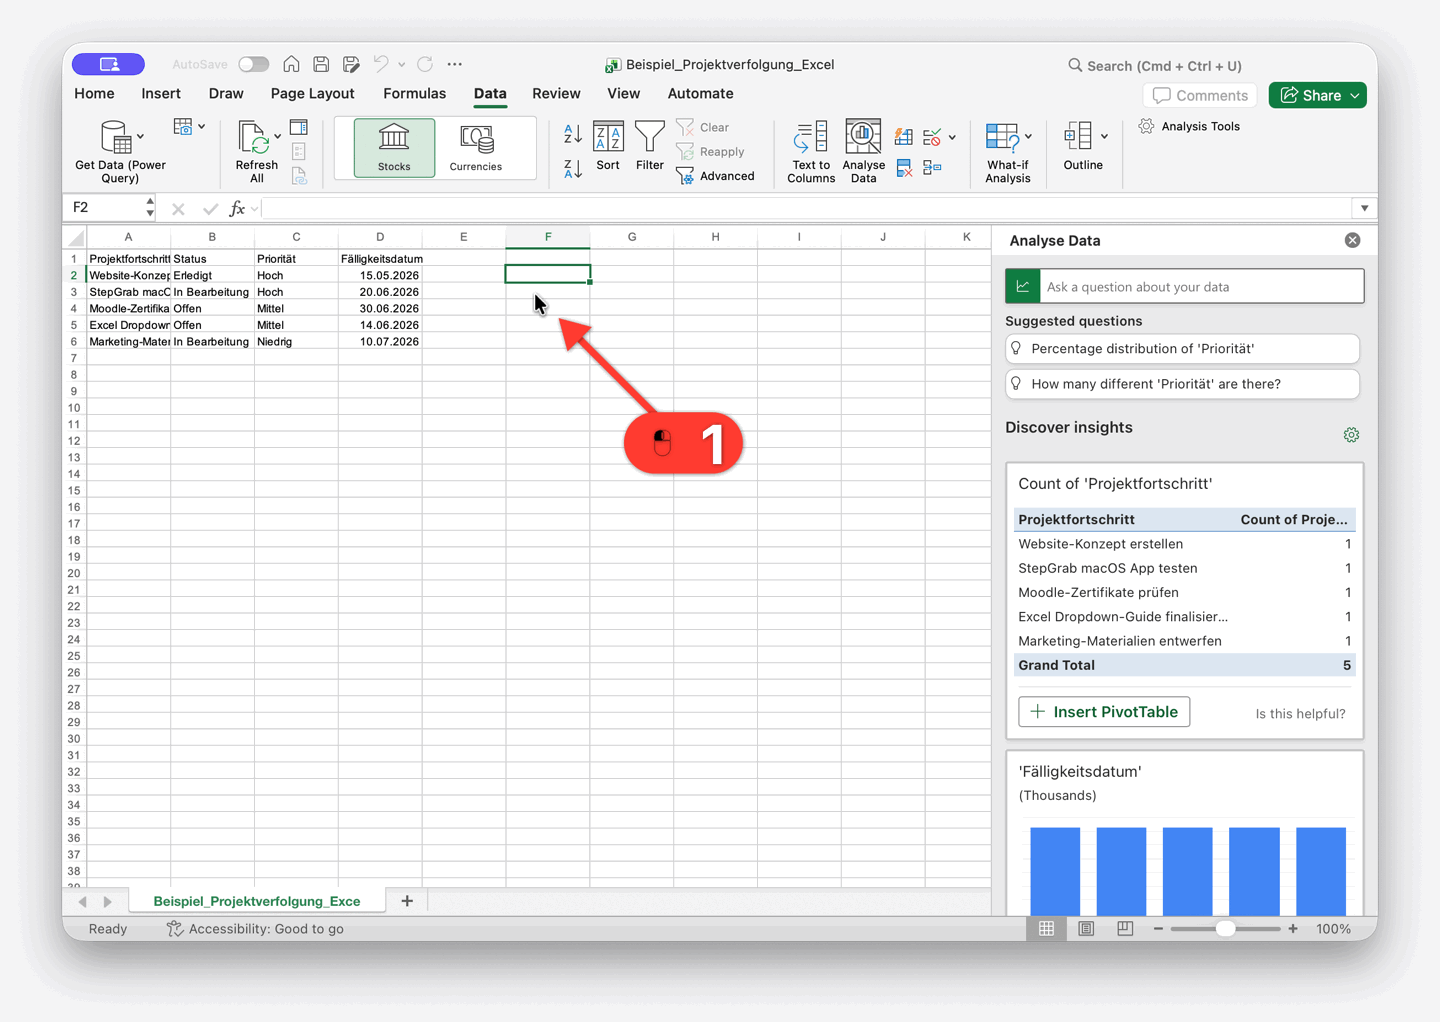Open Text to Columns
This screenshot has width=1440, height=1022.
(x=811, y=151)
